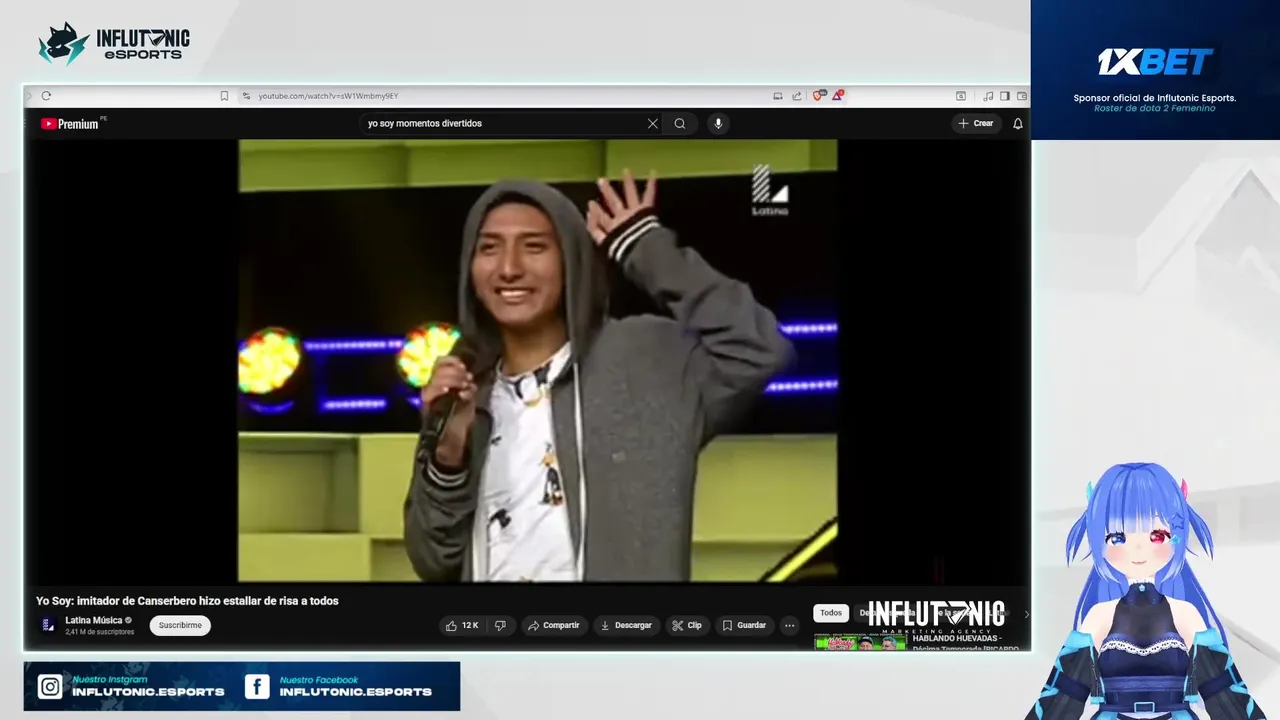Screen dimensions: 1280x720
Task: Open the browser wallet icon
Action: point(1021,96)
